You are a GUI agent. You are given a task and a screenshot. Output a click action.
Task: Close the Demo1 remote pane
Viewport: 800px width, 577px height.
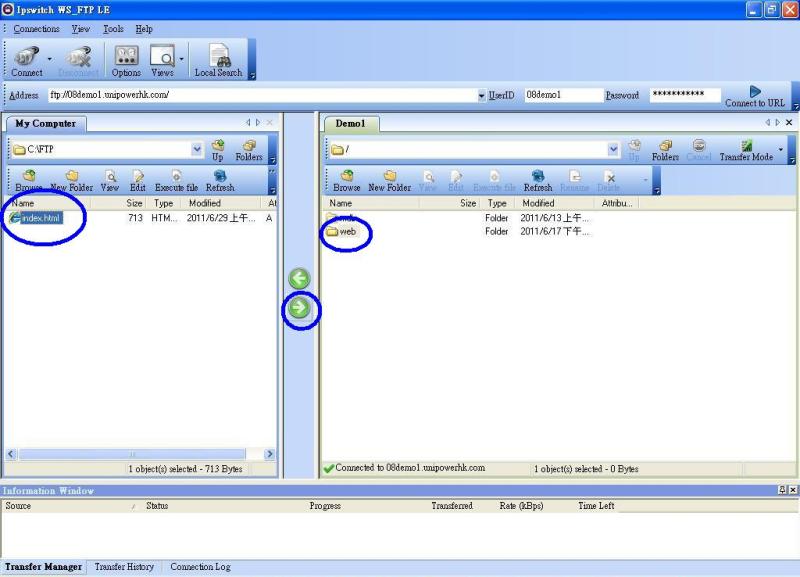pos(789,122)
